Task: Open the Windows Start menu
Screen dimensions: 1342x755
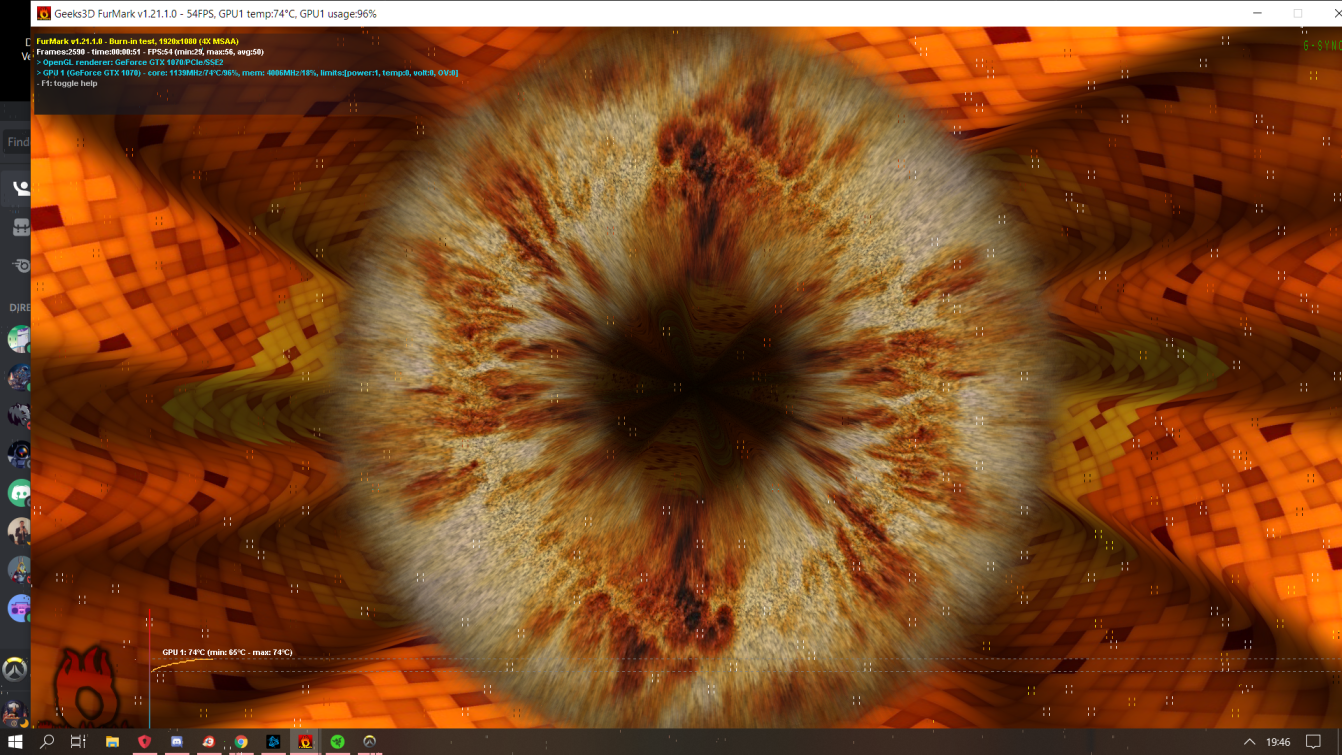Action: [x=15, y=742]
